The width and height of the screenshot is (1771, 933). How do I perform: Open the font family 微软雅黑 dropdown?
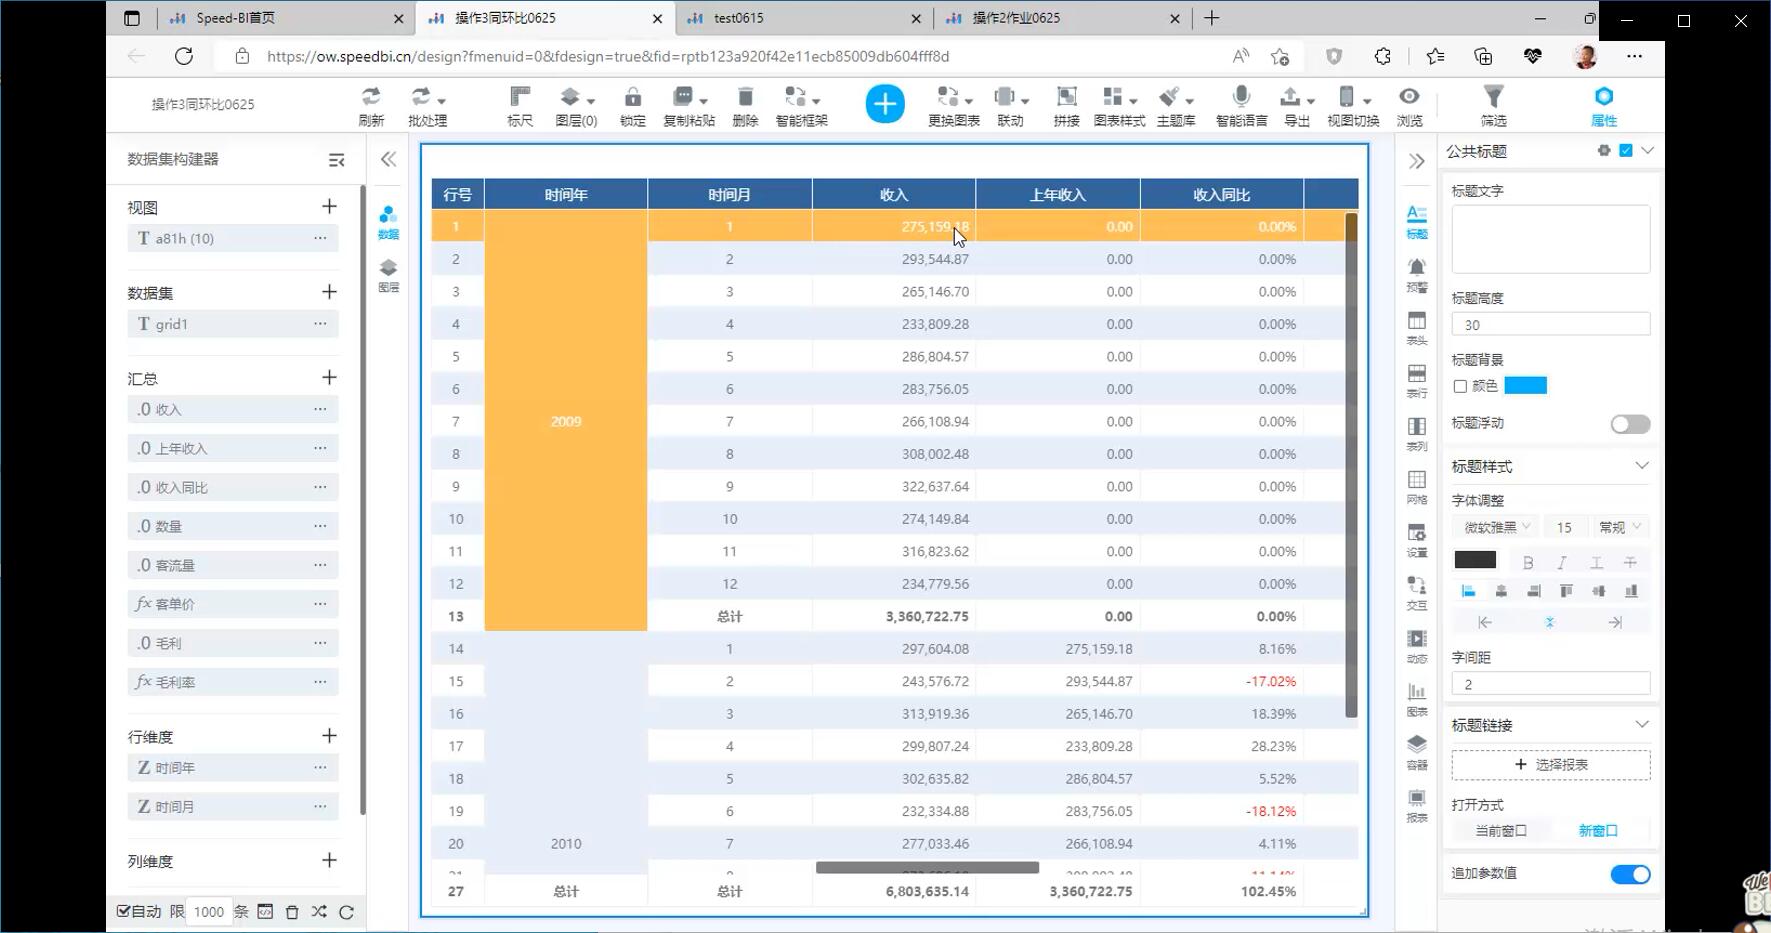pyautogui.click(x=1497, y=527)
